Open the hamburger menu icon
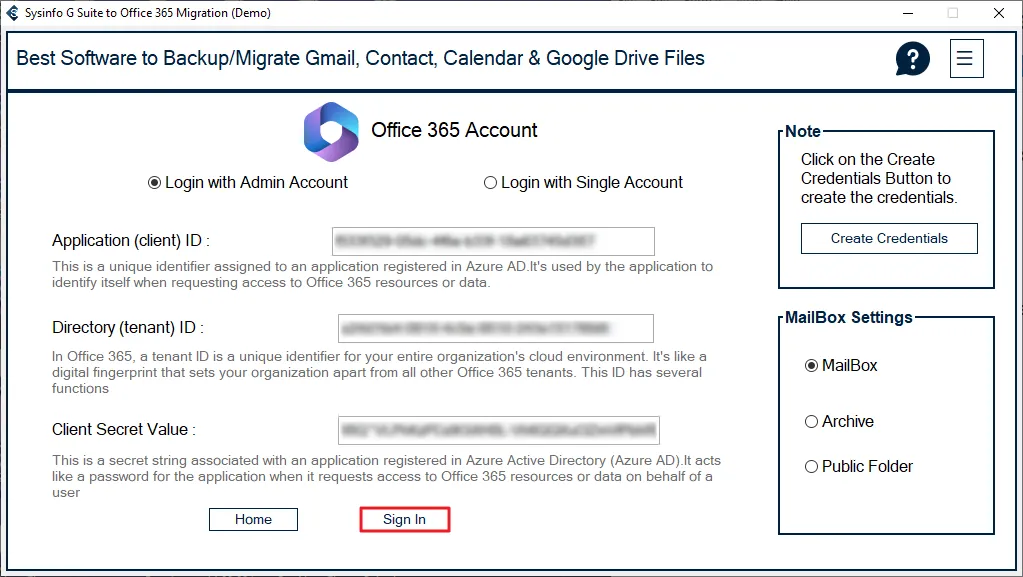The height and width of the screenshot is (577, 1023). 966,59
